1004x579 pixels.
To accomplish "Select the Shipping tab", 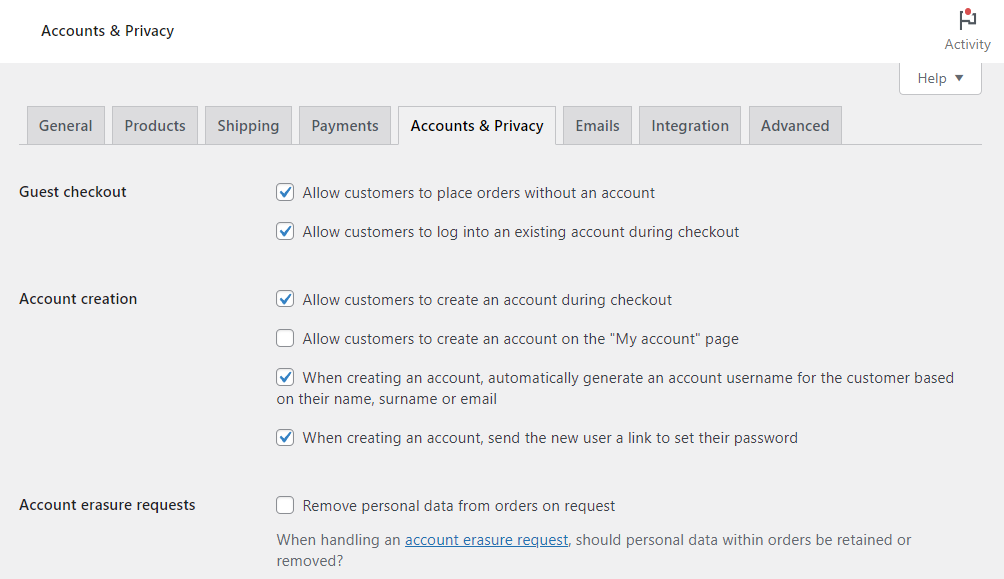I will click(x=247, y=125).
